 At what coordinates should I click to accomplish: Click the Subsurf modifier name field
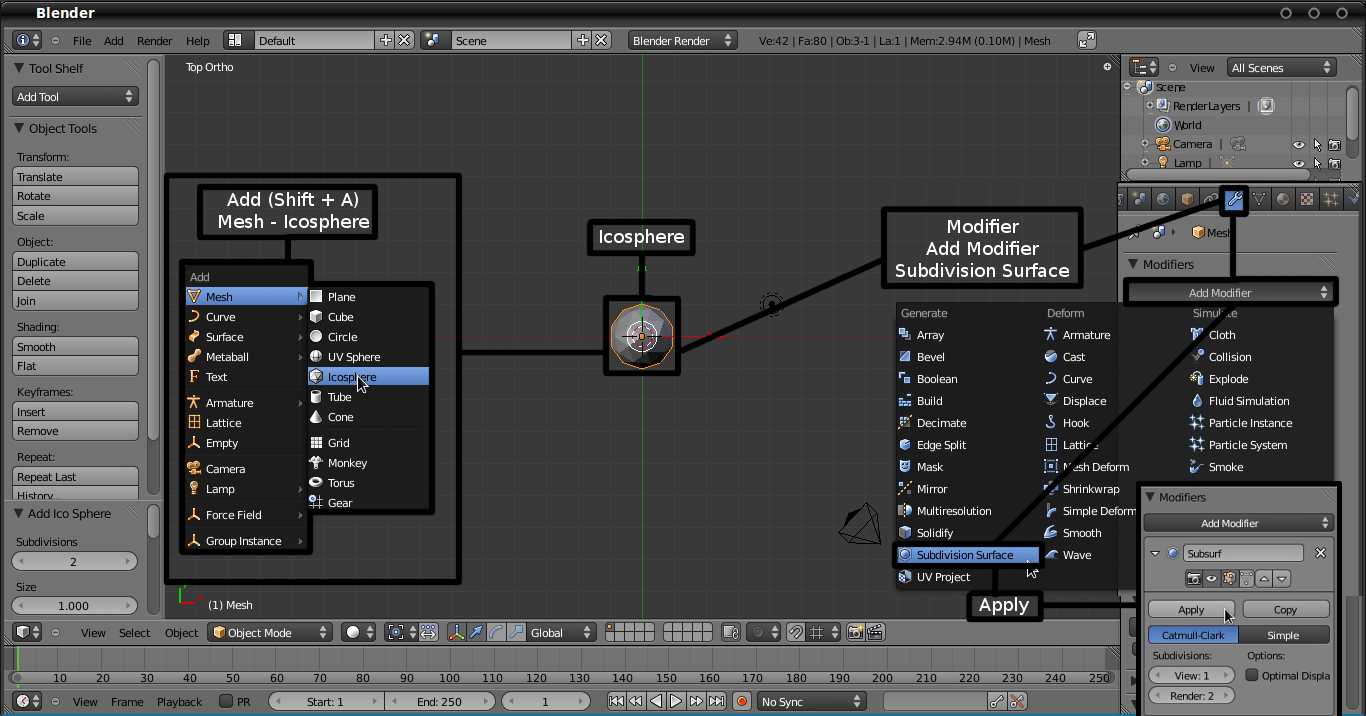pyautogui.click(x=1243, y=553)
